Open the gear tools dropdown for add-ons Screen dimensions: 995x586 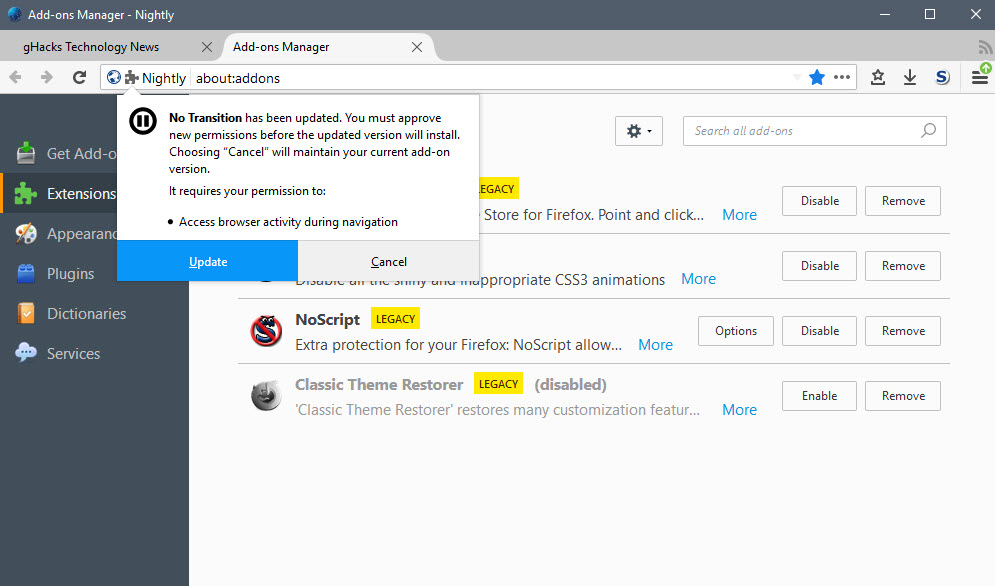click(x=638, y=131)
